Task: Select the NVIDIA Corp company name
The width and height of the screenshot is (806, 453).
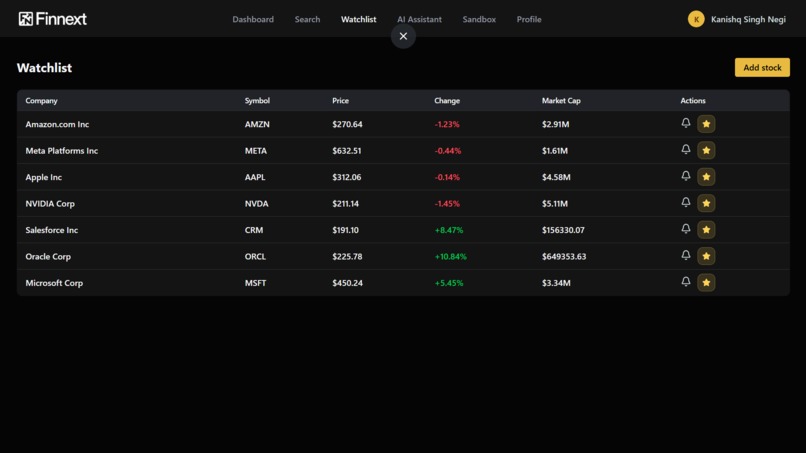Action: pos(50,204)
